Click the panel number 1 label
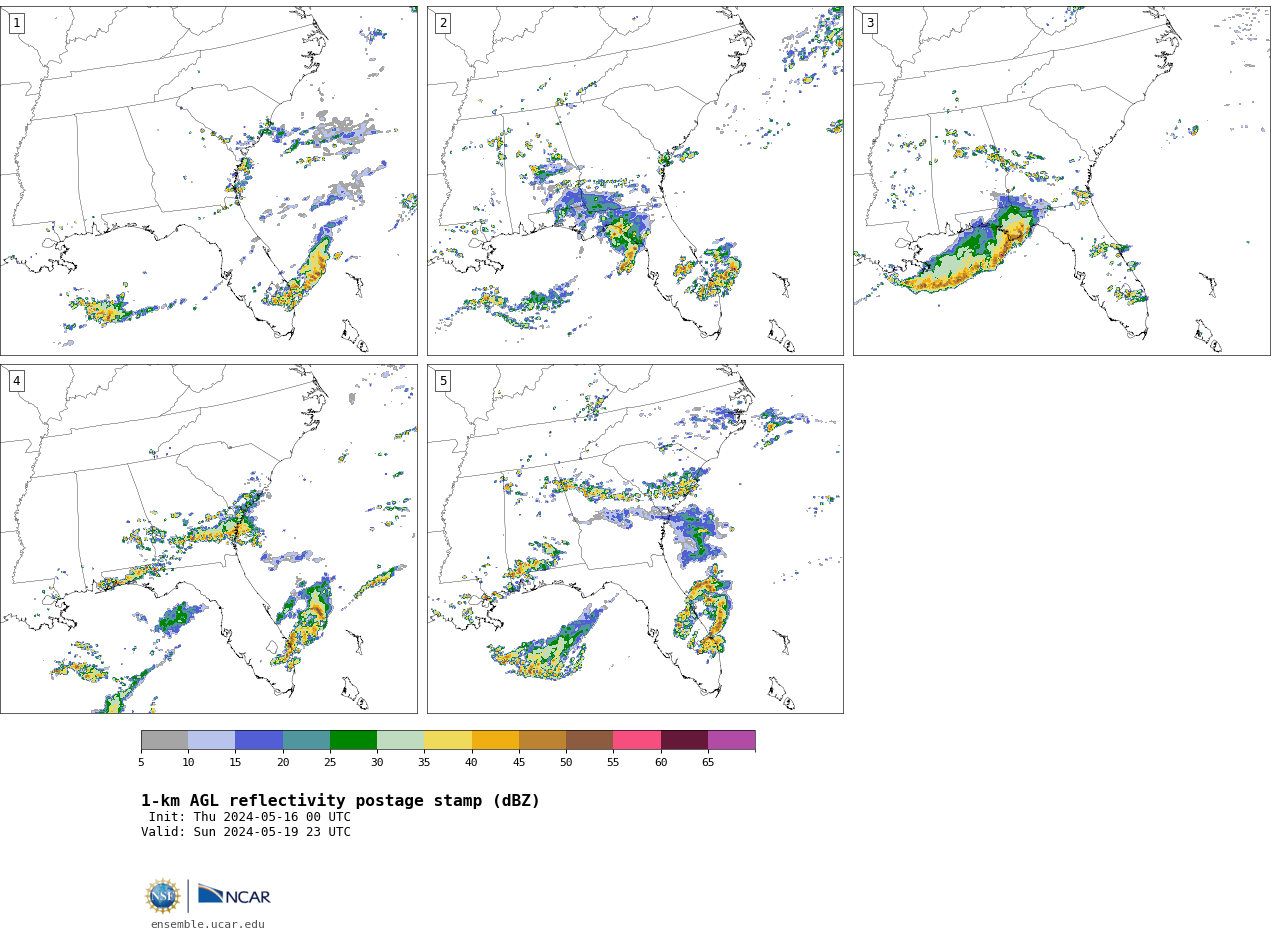1280x936 pixels. (17, 23)
